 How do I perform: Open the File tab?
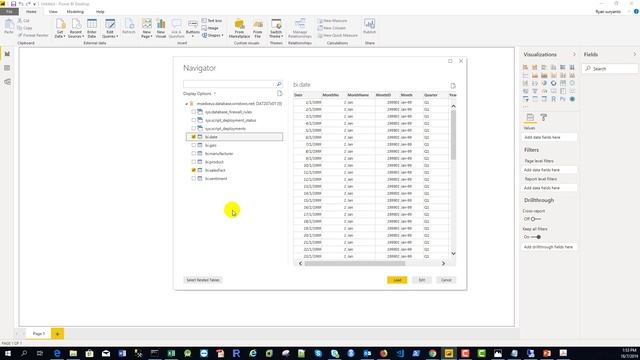click(9, 11)
